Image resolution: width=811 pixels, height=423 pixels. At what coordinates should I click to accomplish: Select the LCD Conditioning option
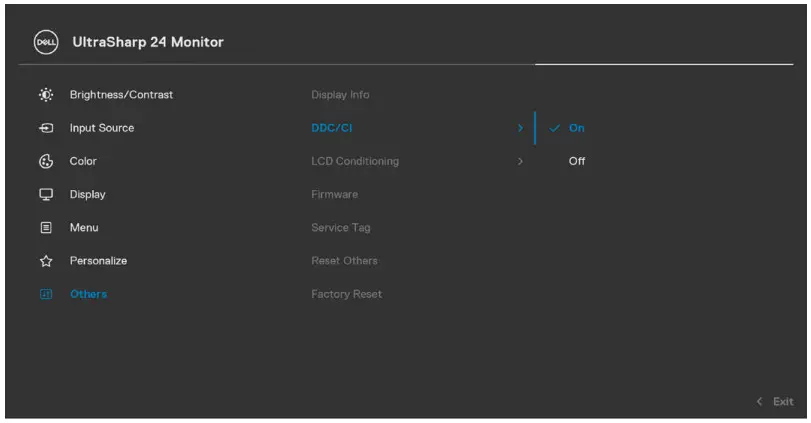355,161
